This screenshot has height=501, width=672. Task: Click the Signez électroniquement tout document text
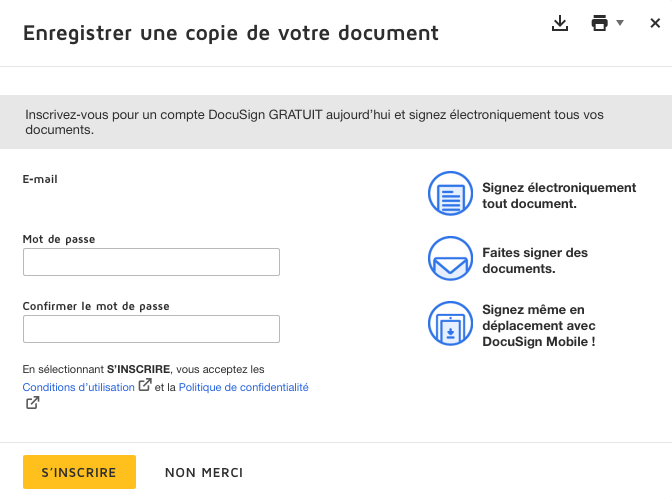coord(558,195)
